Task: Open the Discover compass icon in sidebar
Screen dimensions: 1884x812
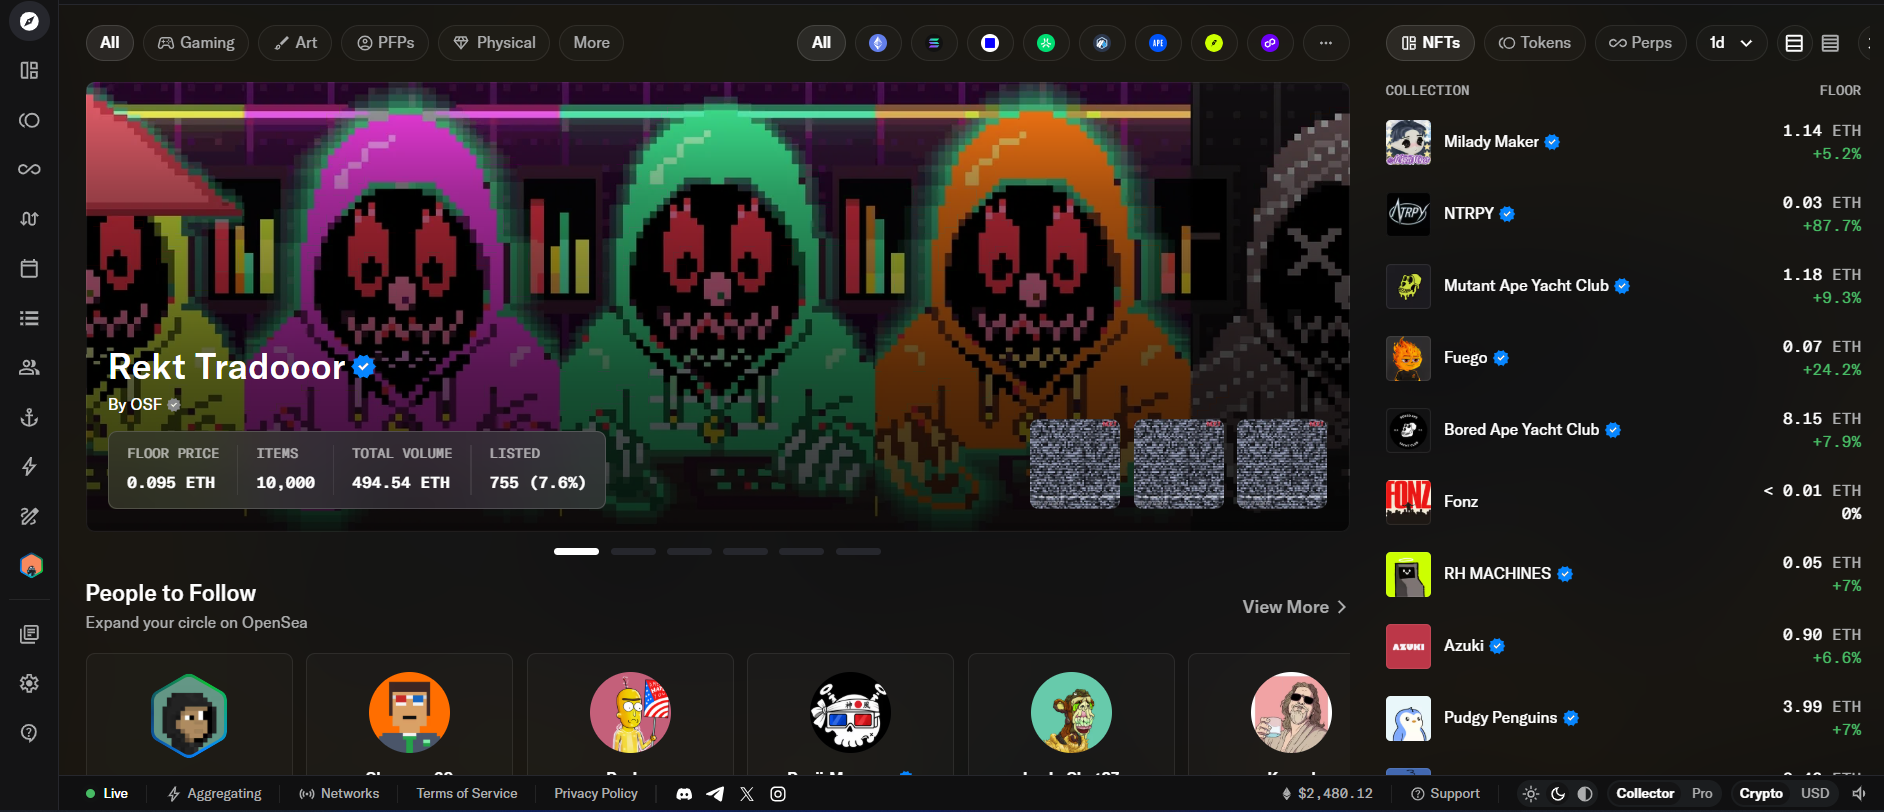Action: 29,21
